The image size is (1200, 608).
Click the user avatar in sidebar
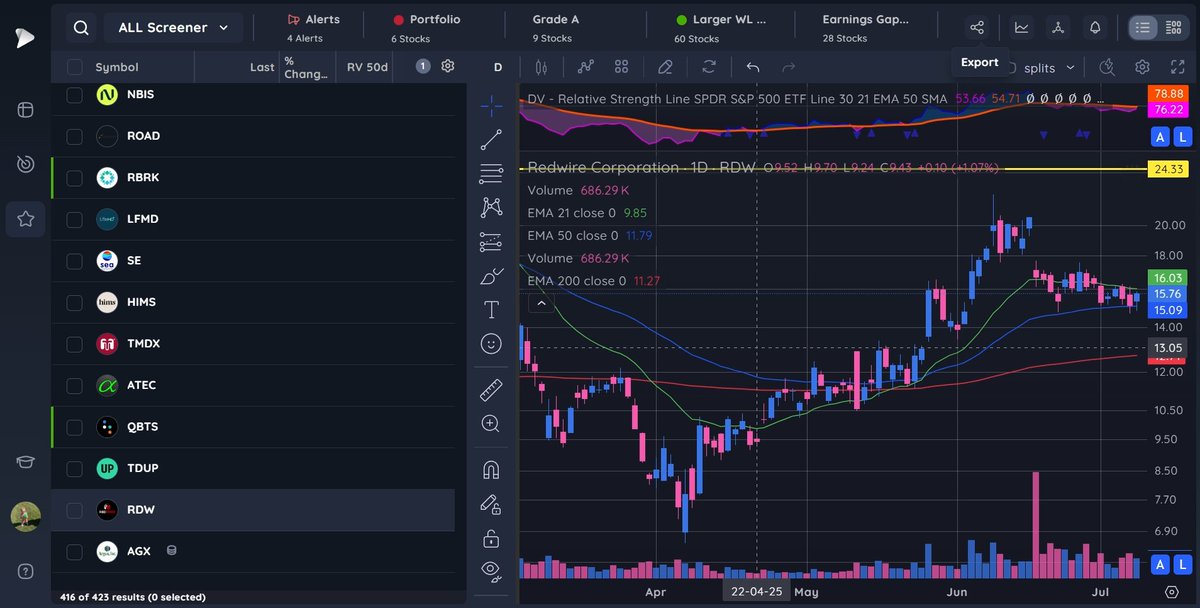(x=25, y=517)
